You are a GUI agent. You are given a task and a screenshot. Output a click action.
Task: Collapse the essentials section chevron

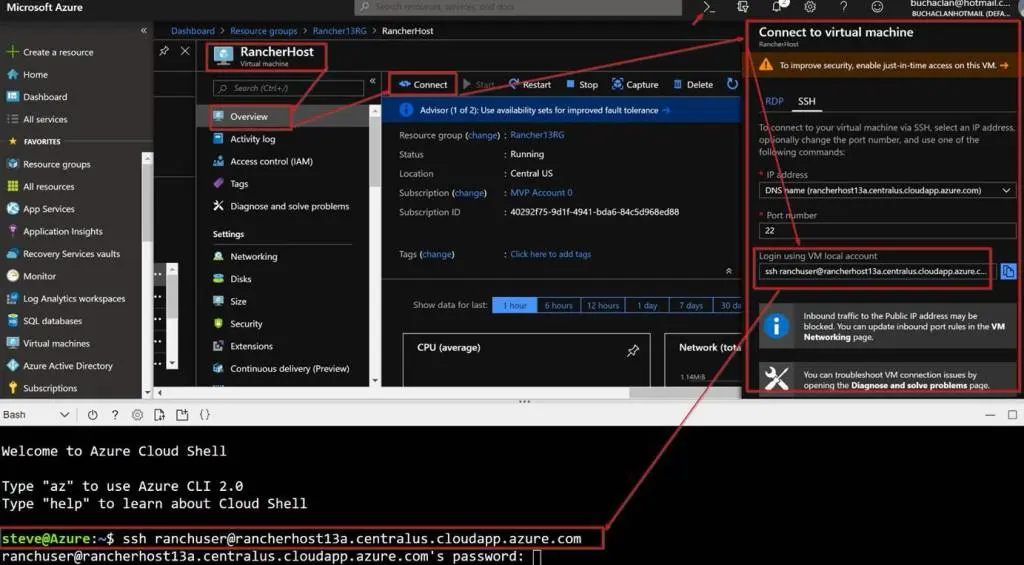(729, 271)
